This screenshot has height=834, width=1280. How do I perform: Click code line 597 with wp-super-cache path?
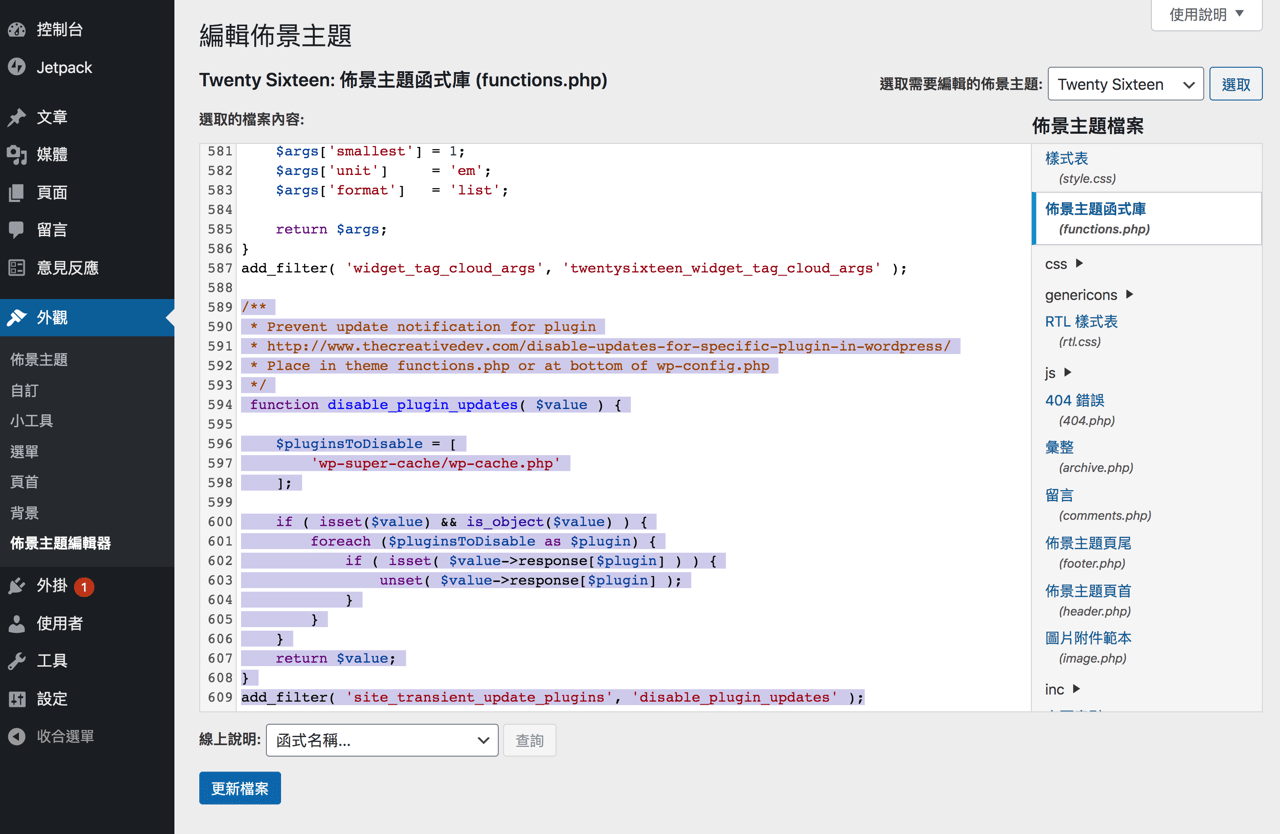click(x=437, y=463)
